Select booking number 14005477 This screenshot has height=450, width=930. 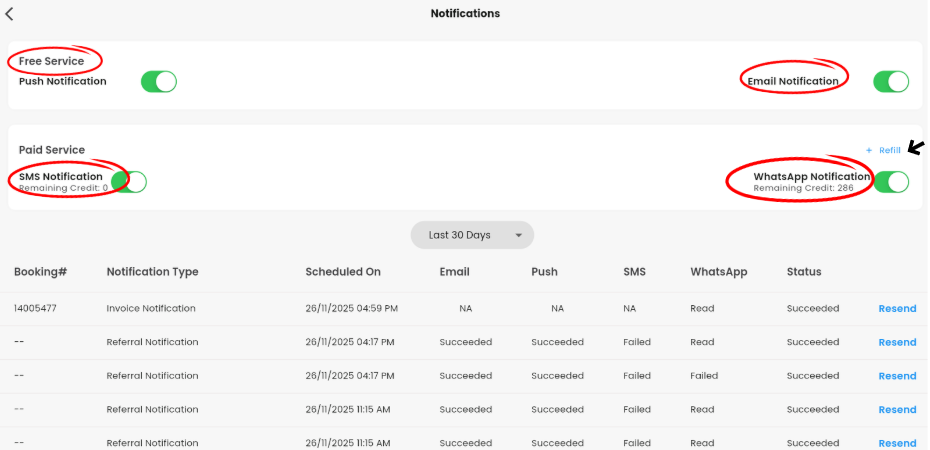35,309
